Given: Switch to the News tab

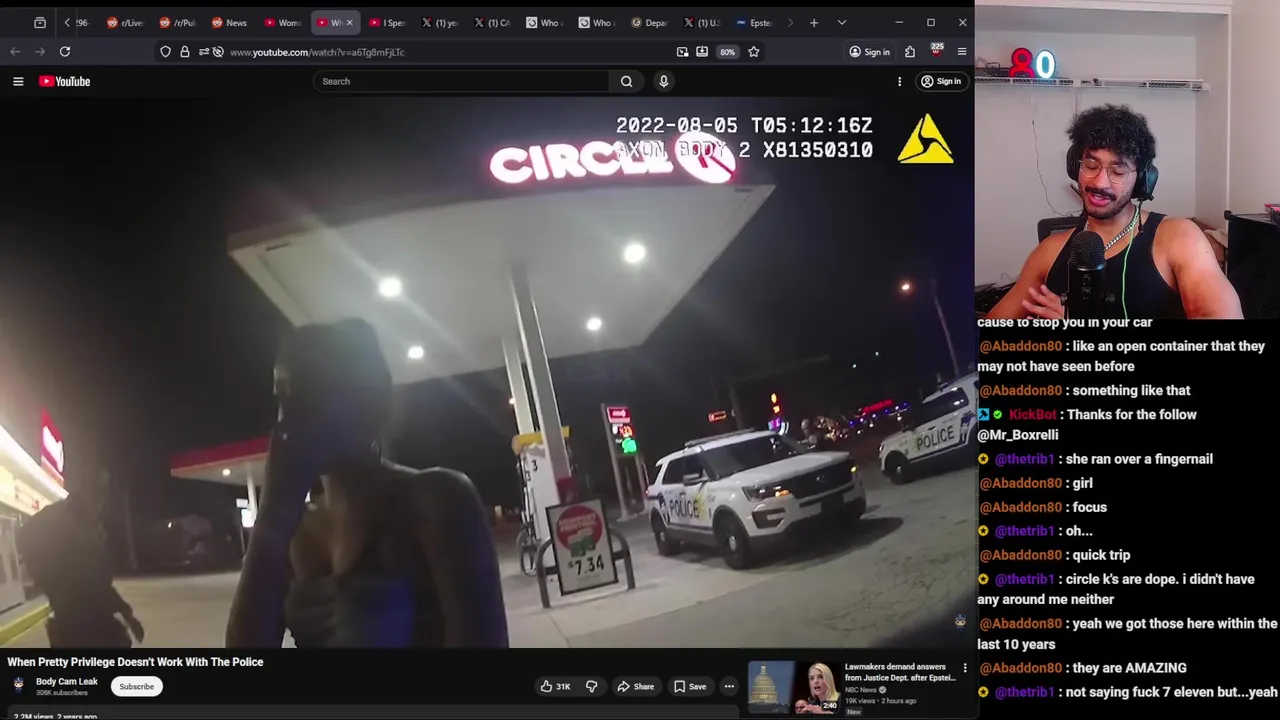Looking at the screenshot, I should pos(229,22).
